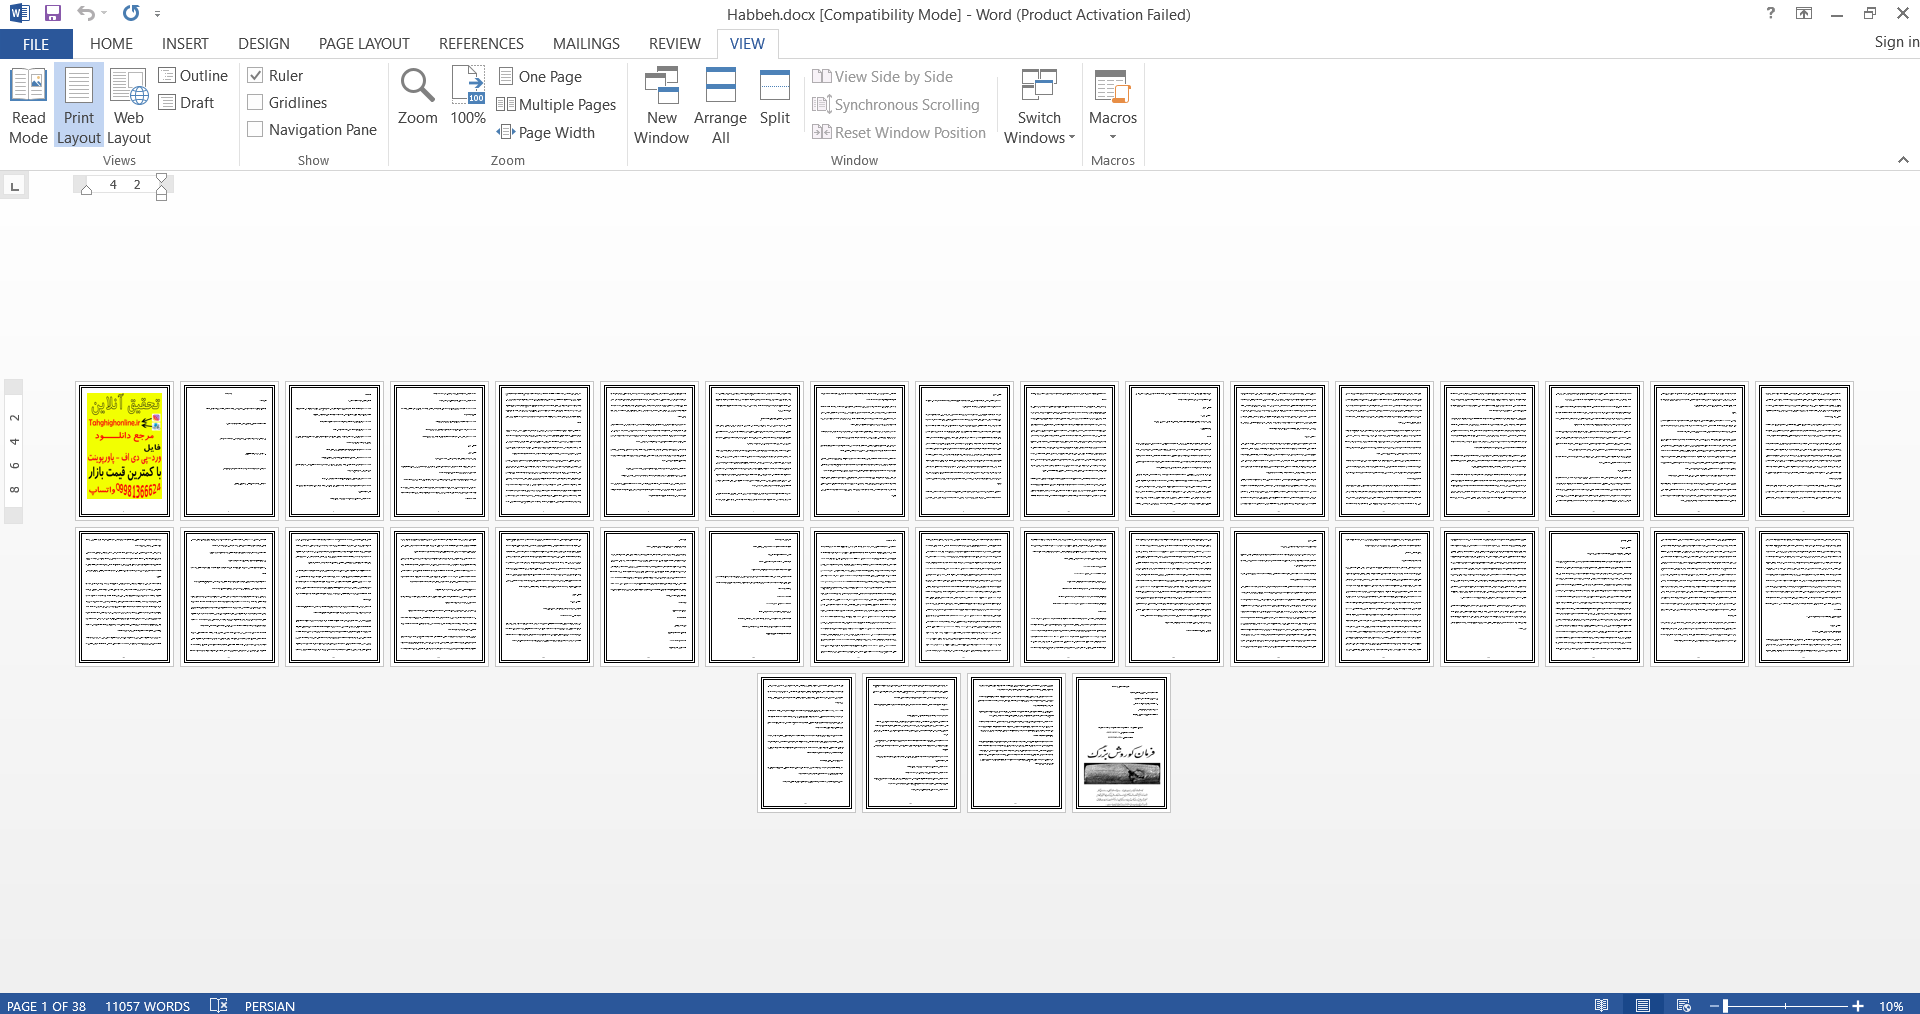The height and width of the screenshot is (1014, 1920).
Task: Customize Quick Access Toolbar dropdown
Action: coord(158,14)
